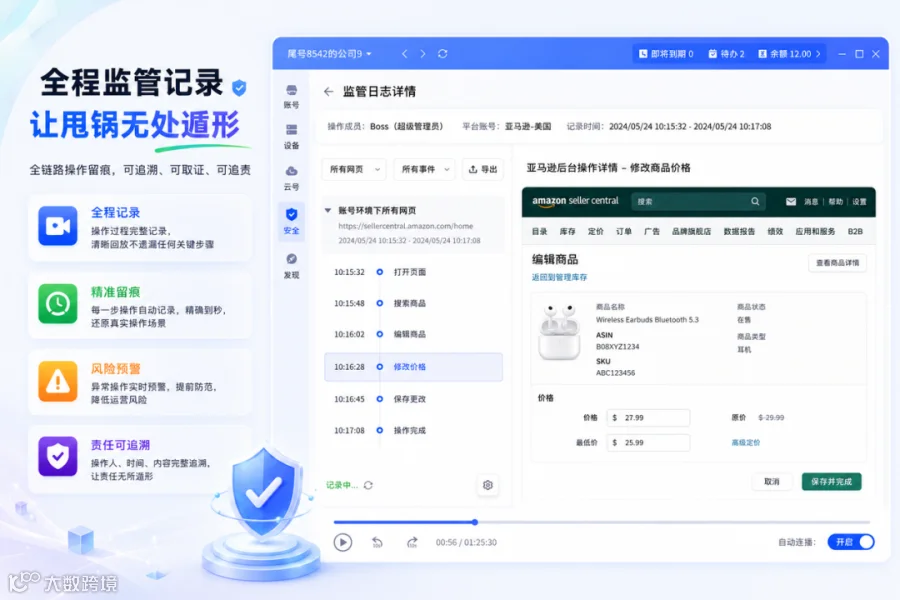
Task: Click the Amazon search magnifier icon
Action: point(755,202)
